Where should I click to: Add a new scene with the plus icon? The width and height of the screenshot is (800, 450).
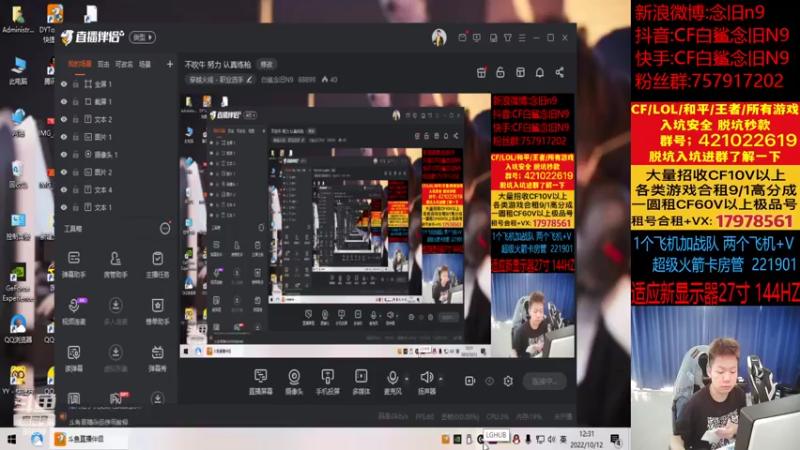pos(170,64)
